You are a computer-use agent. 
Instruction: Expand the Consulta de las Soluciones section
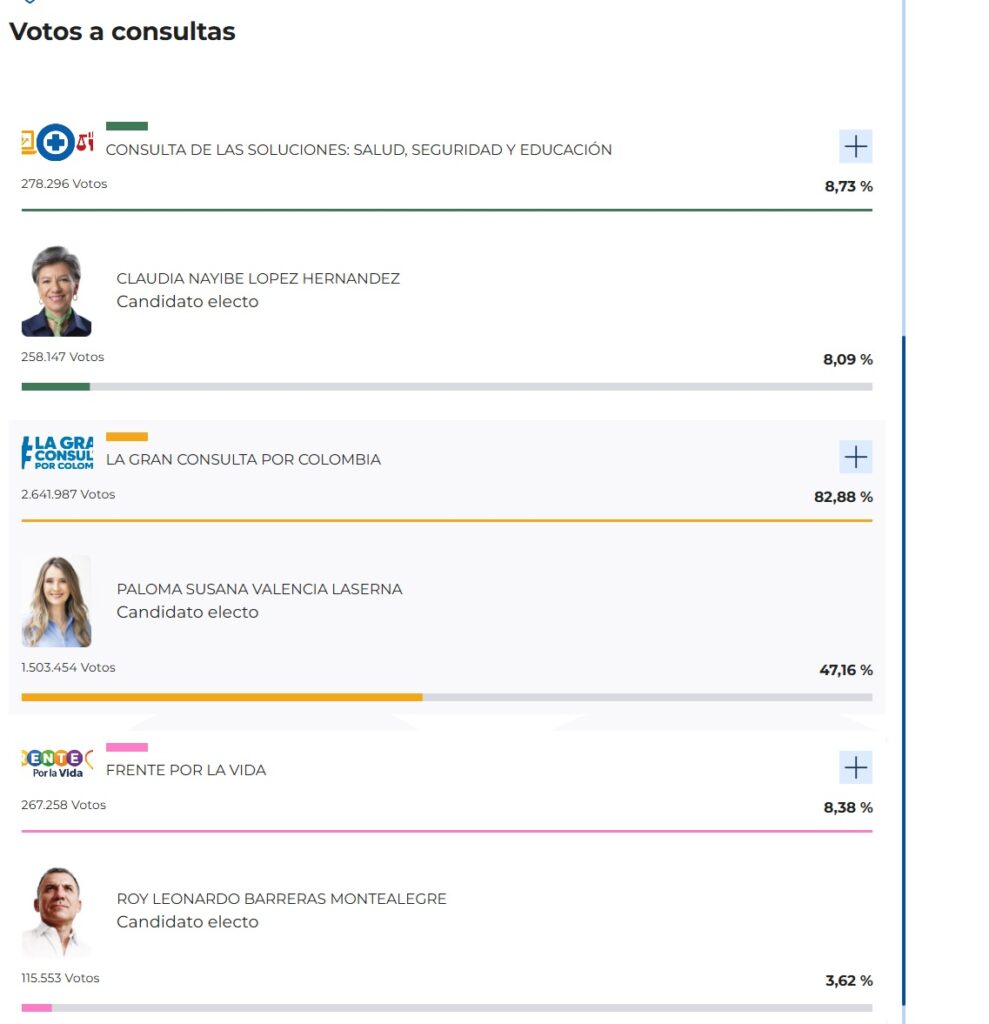[x=855, y=147]
